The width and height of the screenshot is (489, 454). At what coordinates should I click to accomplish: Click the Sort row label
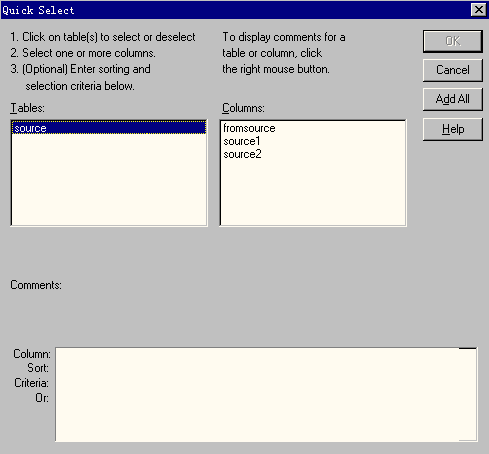tap(38, 368)
